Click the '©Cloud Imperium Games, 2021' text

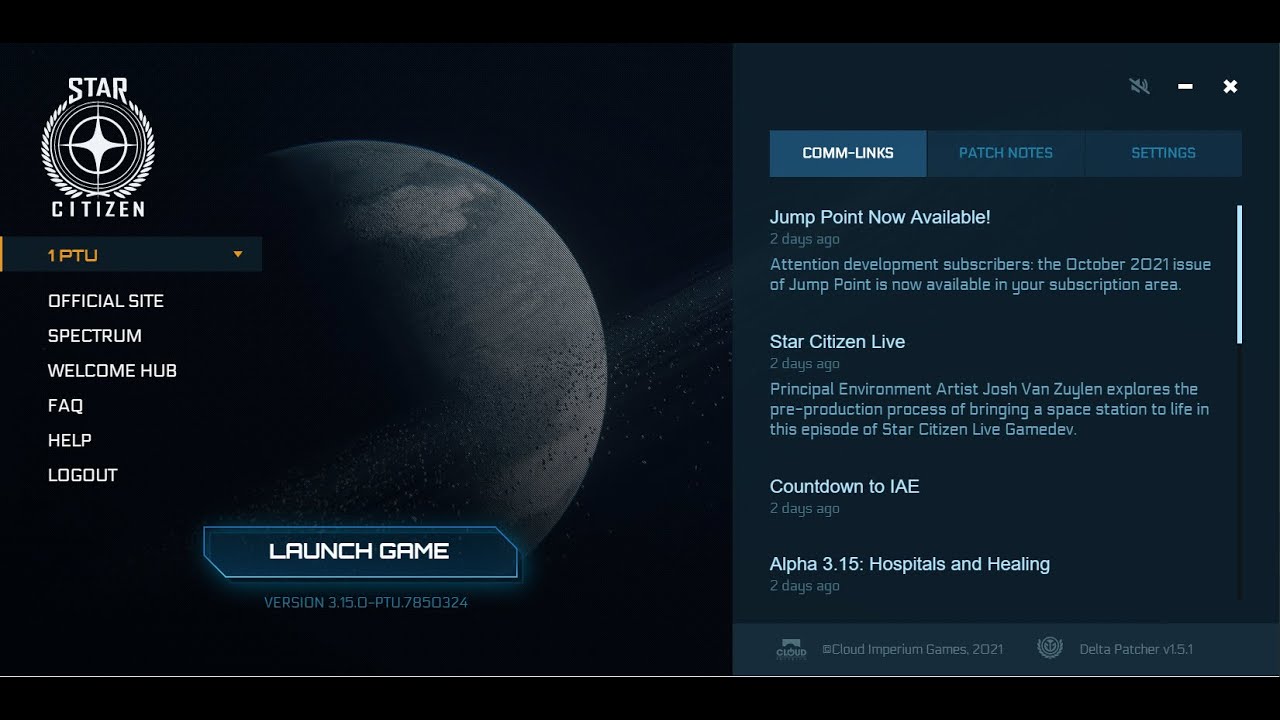point(912,649)
